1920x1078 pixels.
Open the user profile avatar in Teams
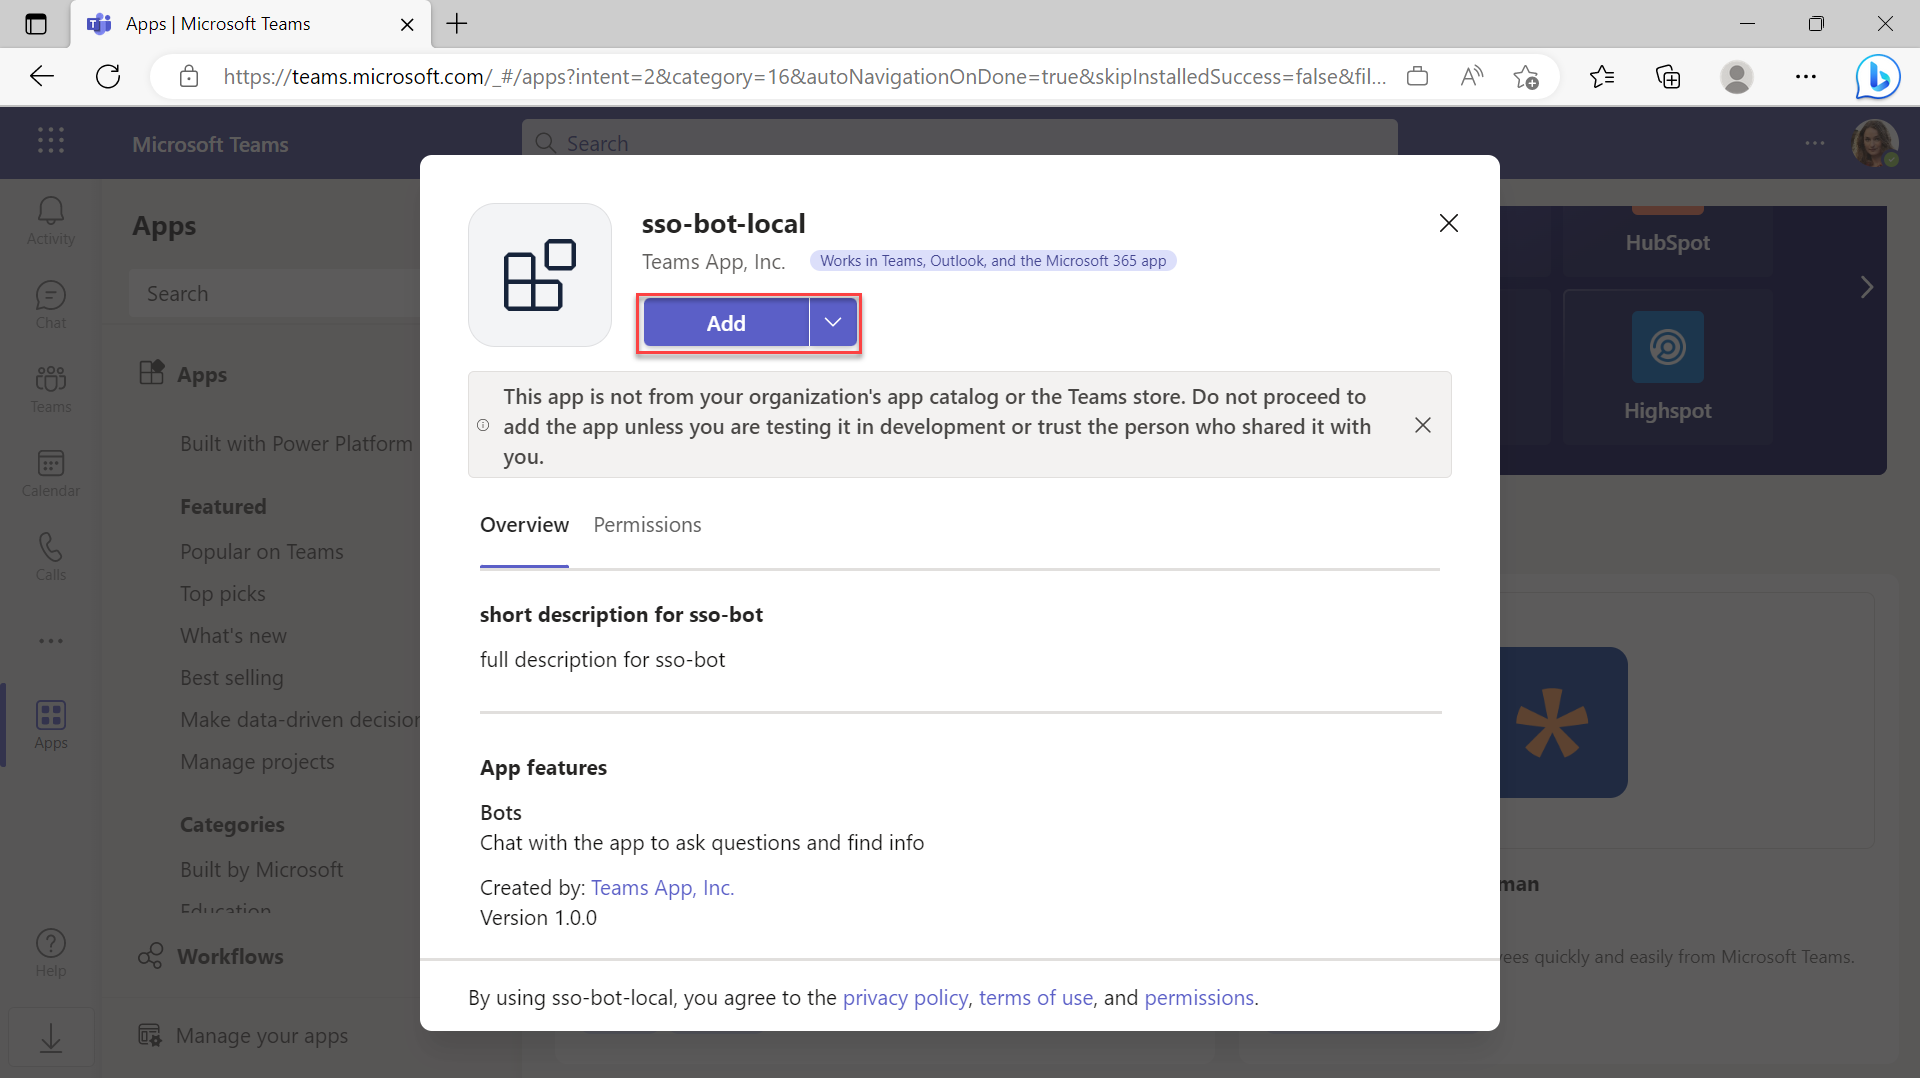point(1874,143)
